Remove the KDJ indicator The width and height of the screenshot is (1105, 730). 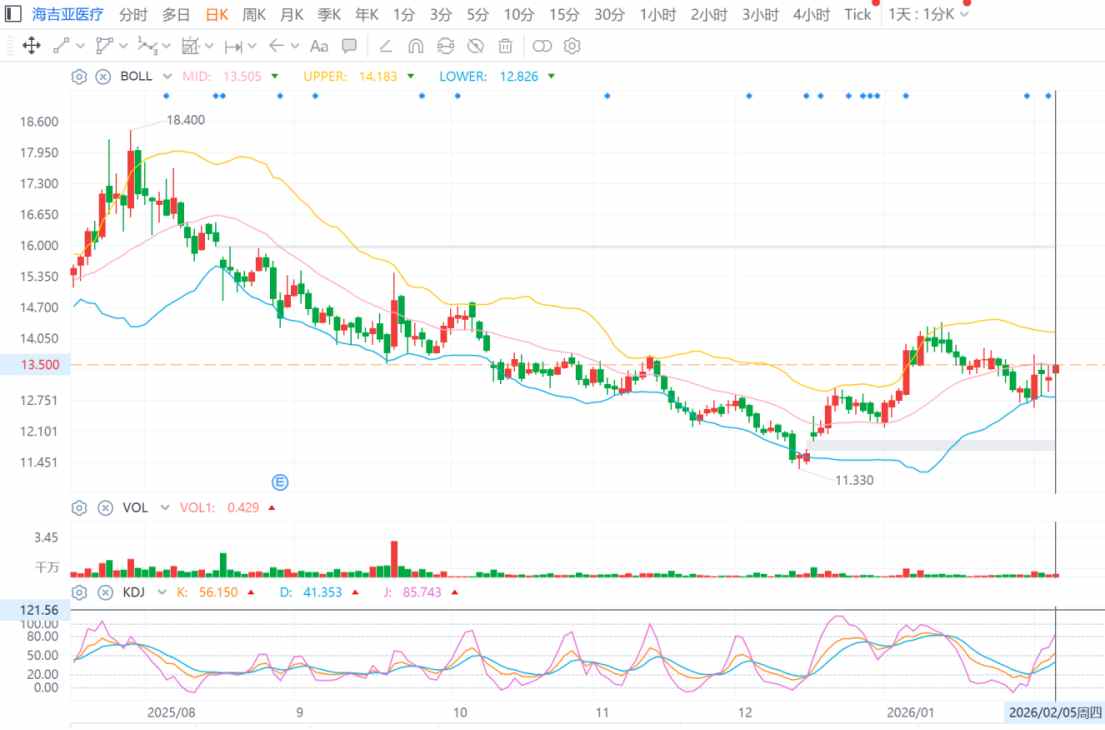point(102,592)
